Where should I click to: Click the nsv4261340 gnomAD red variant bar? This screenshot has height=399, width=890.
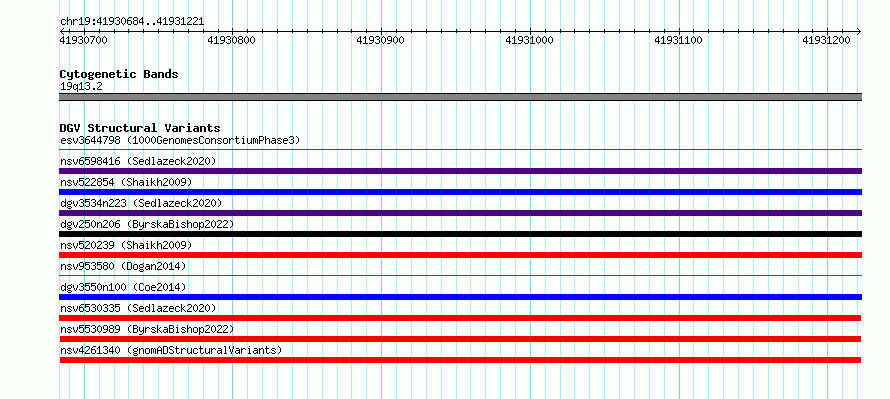pos(460,360)
